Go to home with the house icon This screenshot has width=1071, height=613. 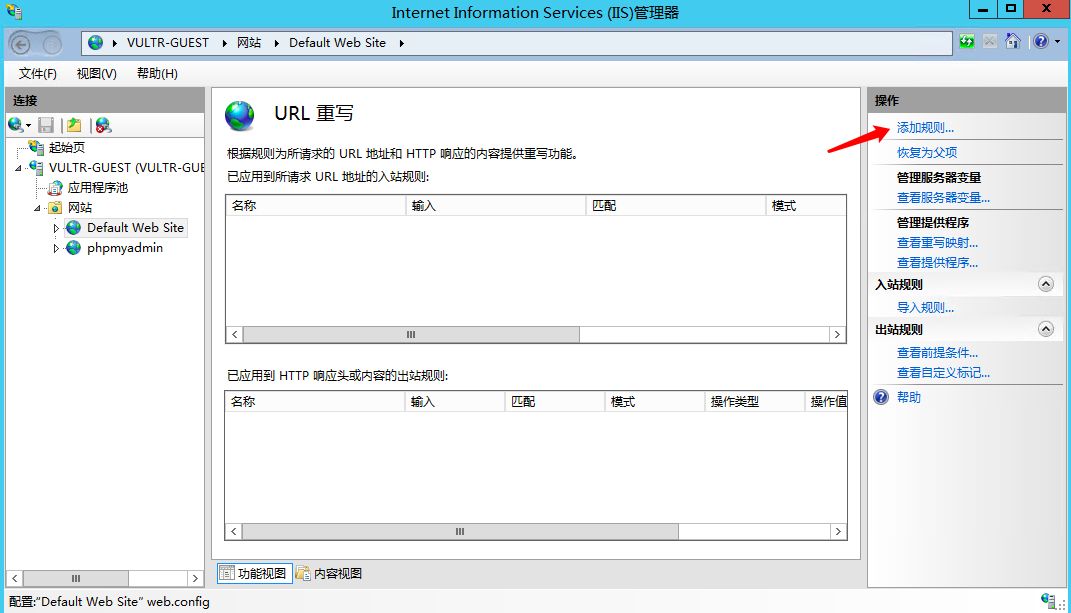[1013, 42]
